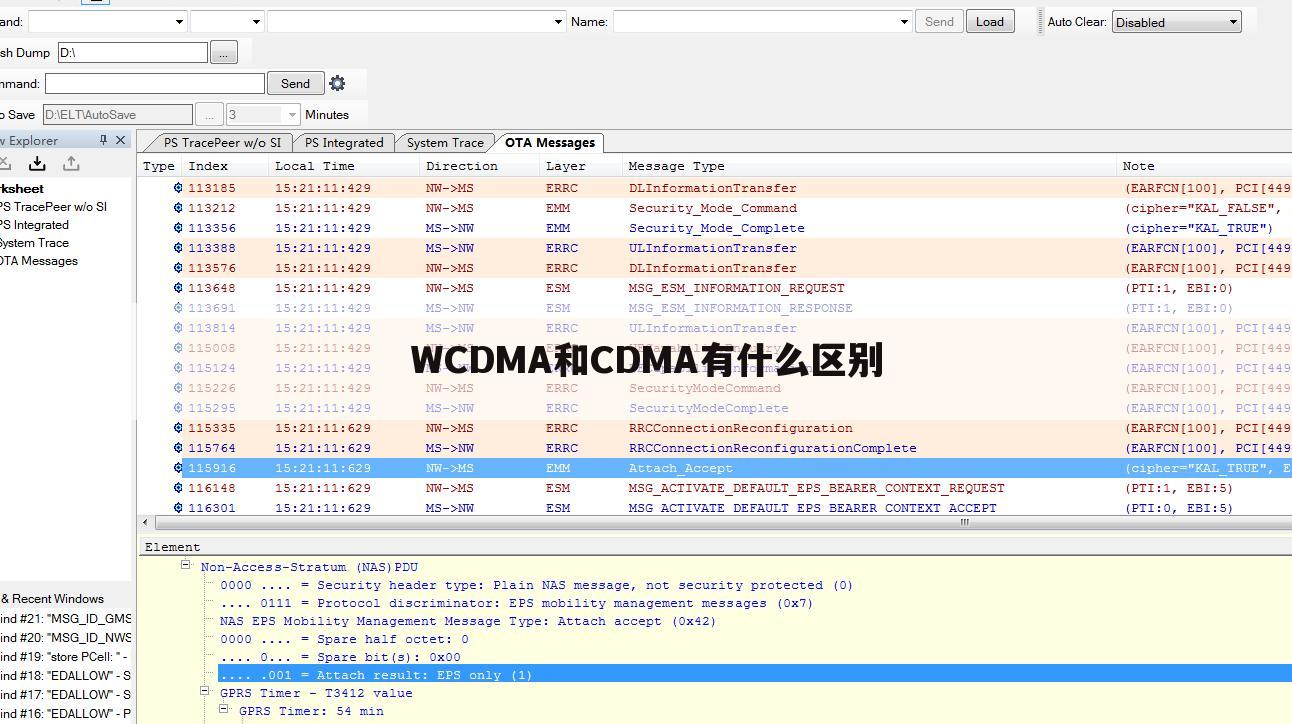Open recent window entry #19 store PCell
Image resolution: width=1292 pixels, height=724 pixels.
[x=66, y=657]
